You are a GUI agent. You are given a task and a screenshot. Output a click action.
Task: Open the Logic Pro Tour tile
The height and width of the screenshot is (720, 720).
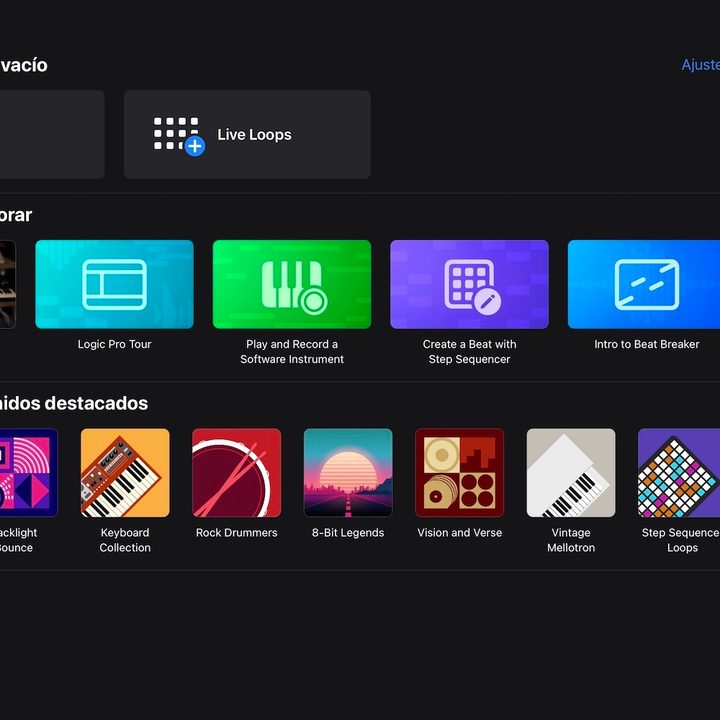point(114,284)
